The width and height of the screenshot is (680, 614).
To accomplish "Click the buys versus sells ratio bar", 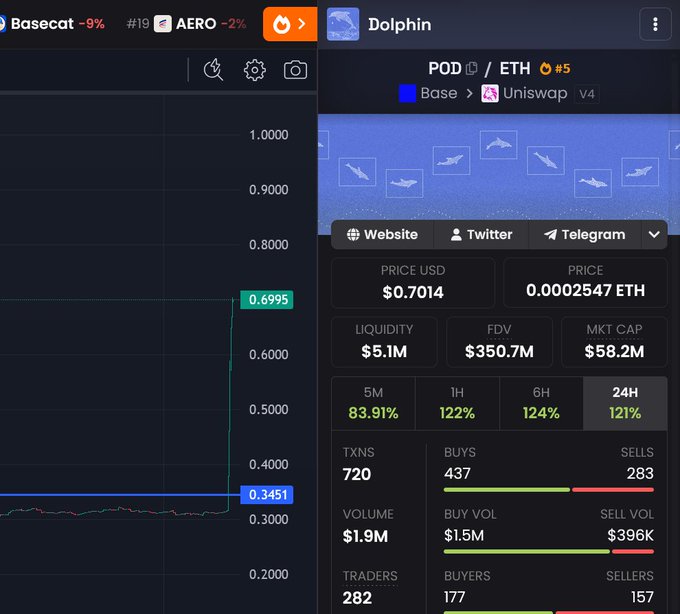I will tap(549, 490).
